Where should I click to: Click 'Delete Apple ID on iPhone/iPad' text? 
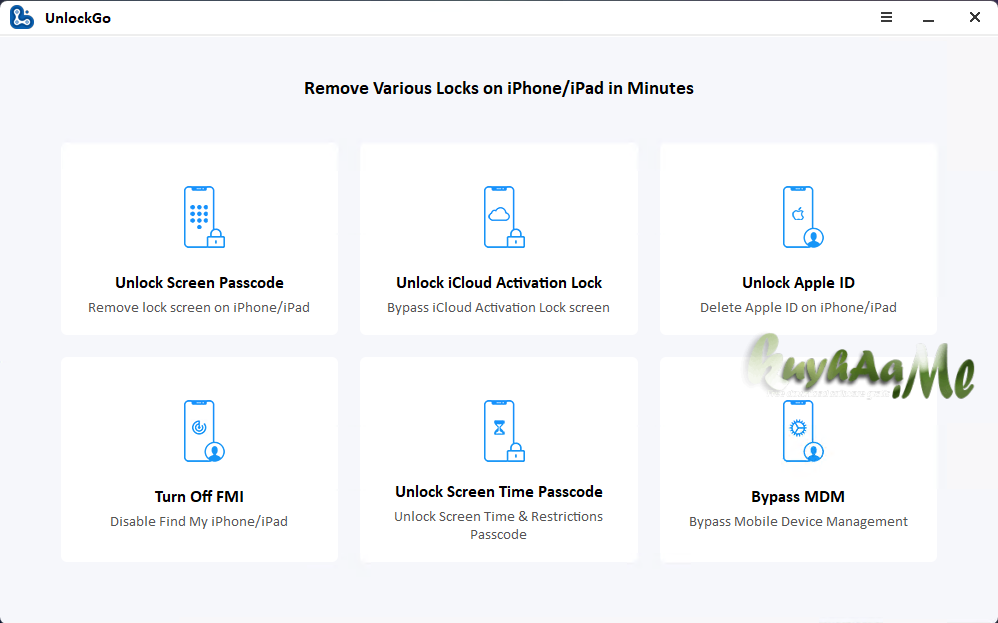[798, 307]
